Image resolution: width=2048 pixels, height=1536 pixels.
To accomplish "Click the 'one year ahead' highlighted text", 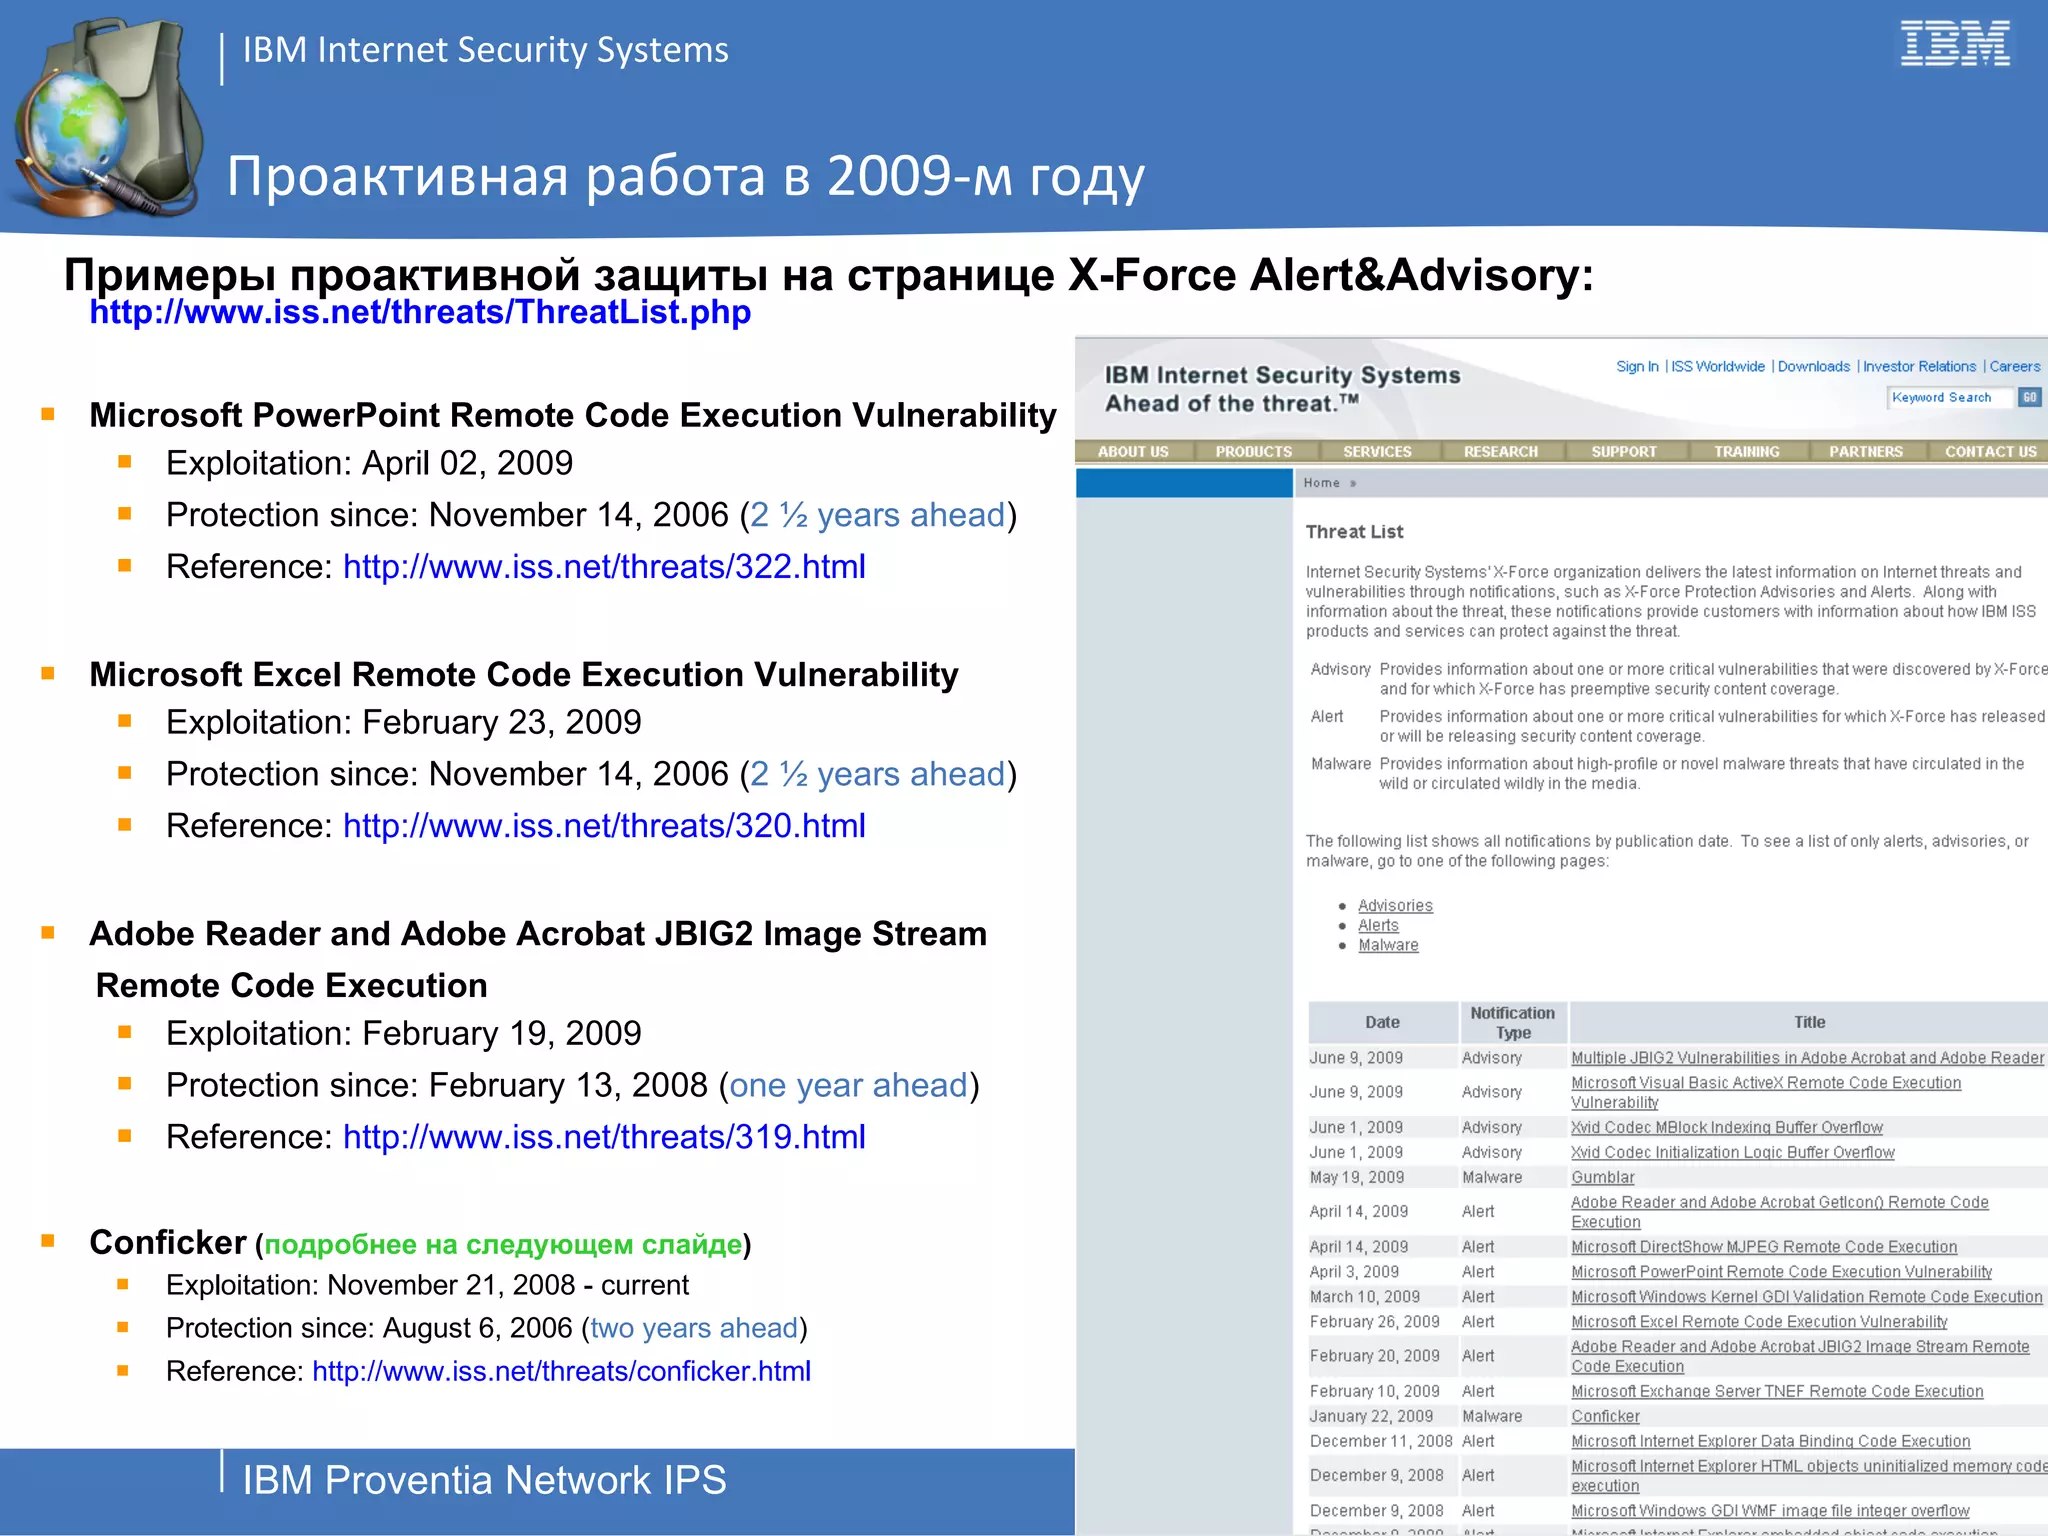I will [849, 1085].
